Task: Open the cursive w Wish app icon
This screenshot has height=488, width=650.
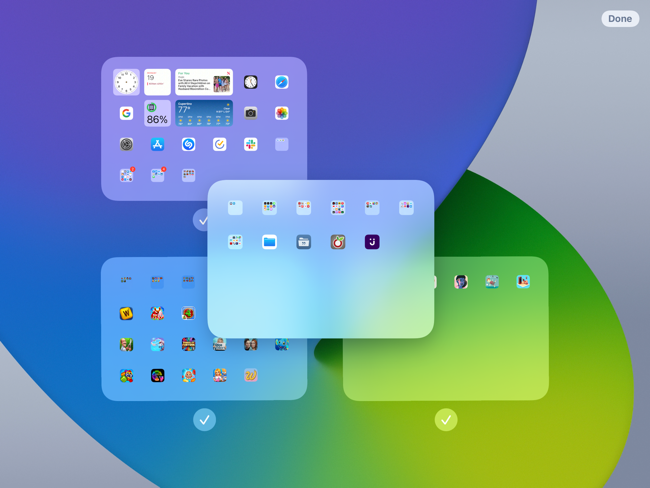Action: [250, 375]
